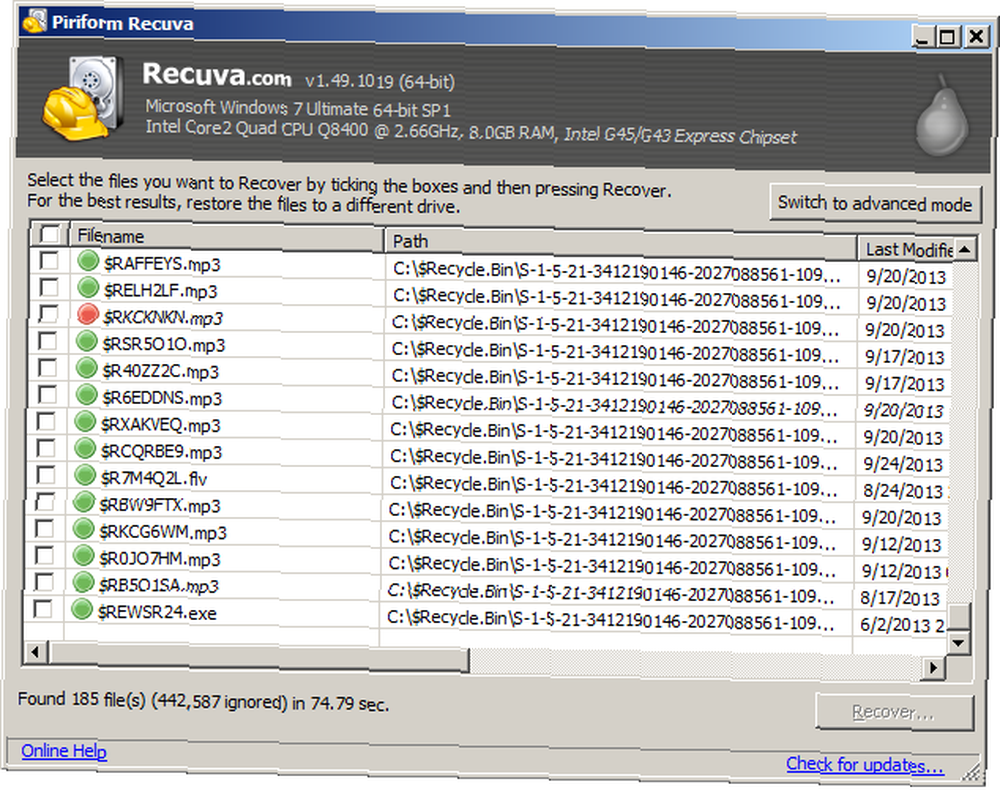Click the vertical scrollbar down arrow

click(957, 643)
